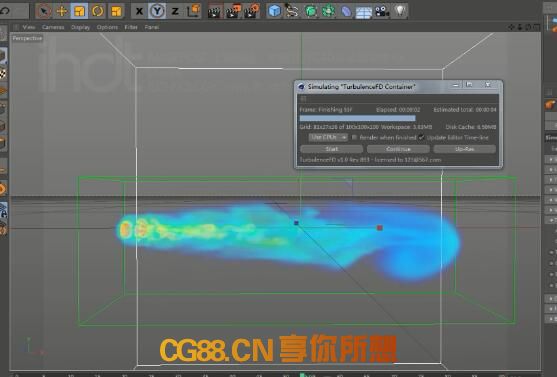Viewport: 557px width, 377px height.
Task: Activate the Rotate tool
Action: click(98, 11)
